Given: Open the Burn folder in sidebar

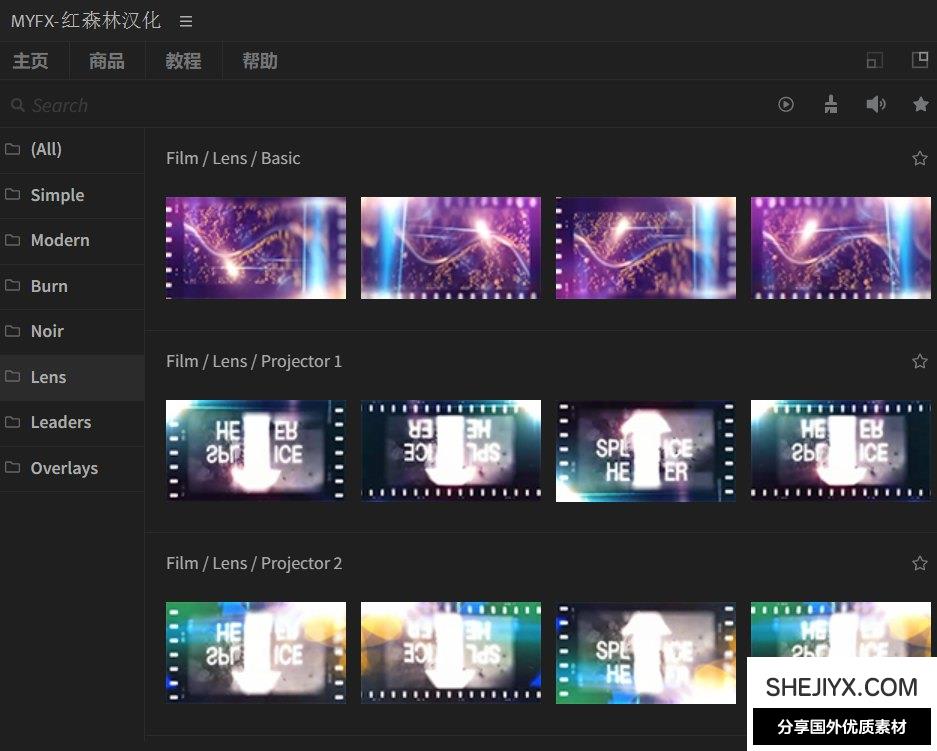Looking at the screenshot, I should point(49,286).
